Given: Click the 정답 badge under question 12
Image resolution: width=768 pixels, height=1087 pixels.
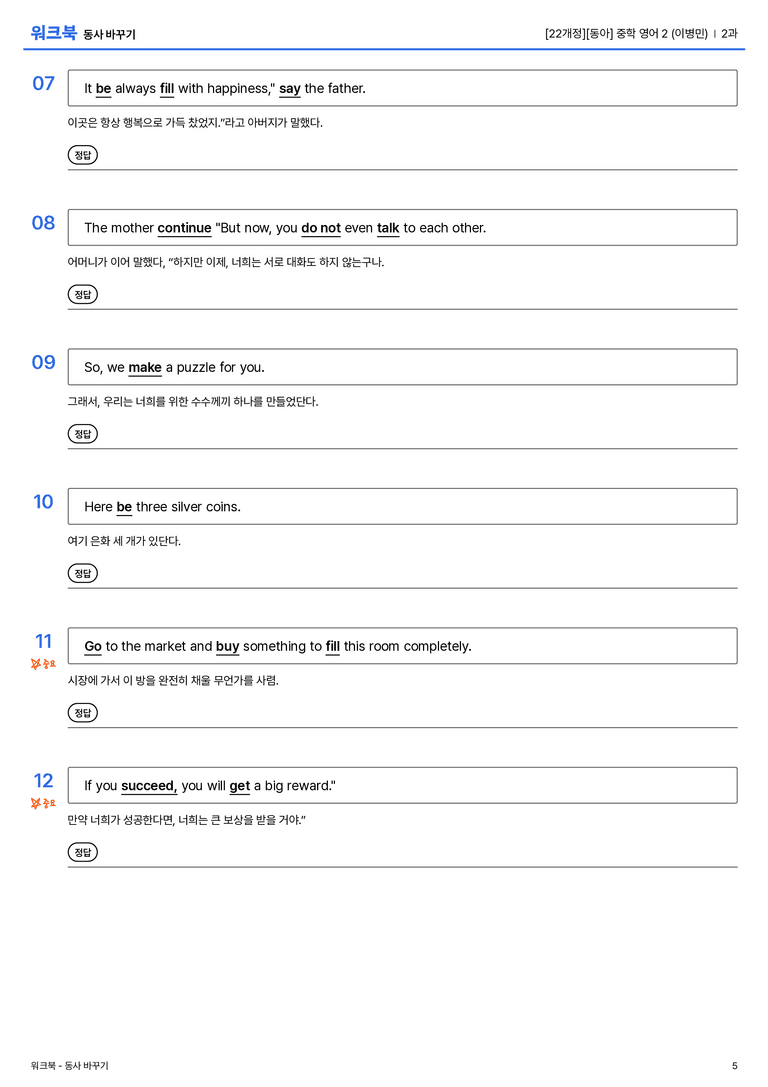Looking at the screenshot, I should pos(82,851).
